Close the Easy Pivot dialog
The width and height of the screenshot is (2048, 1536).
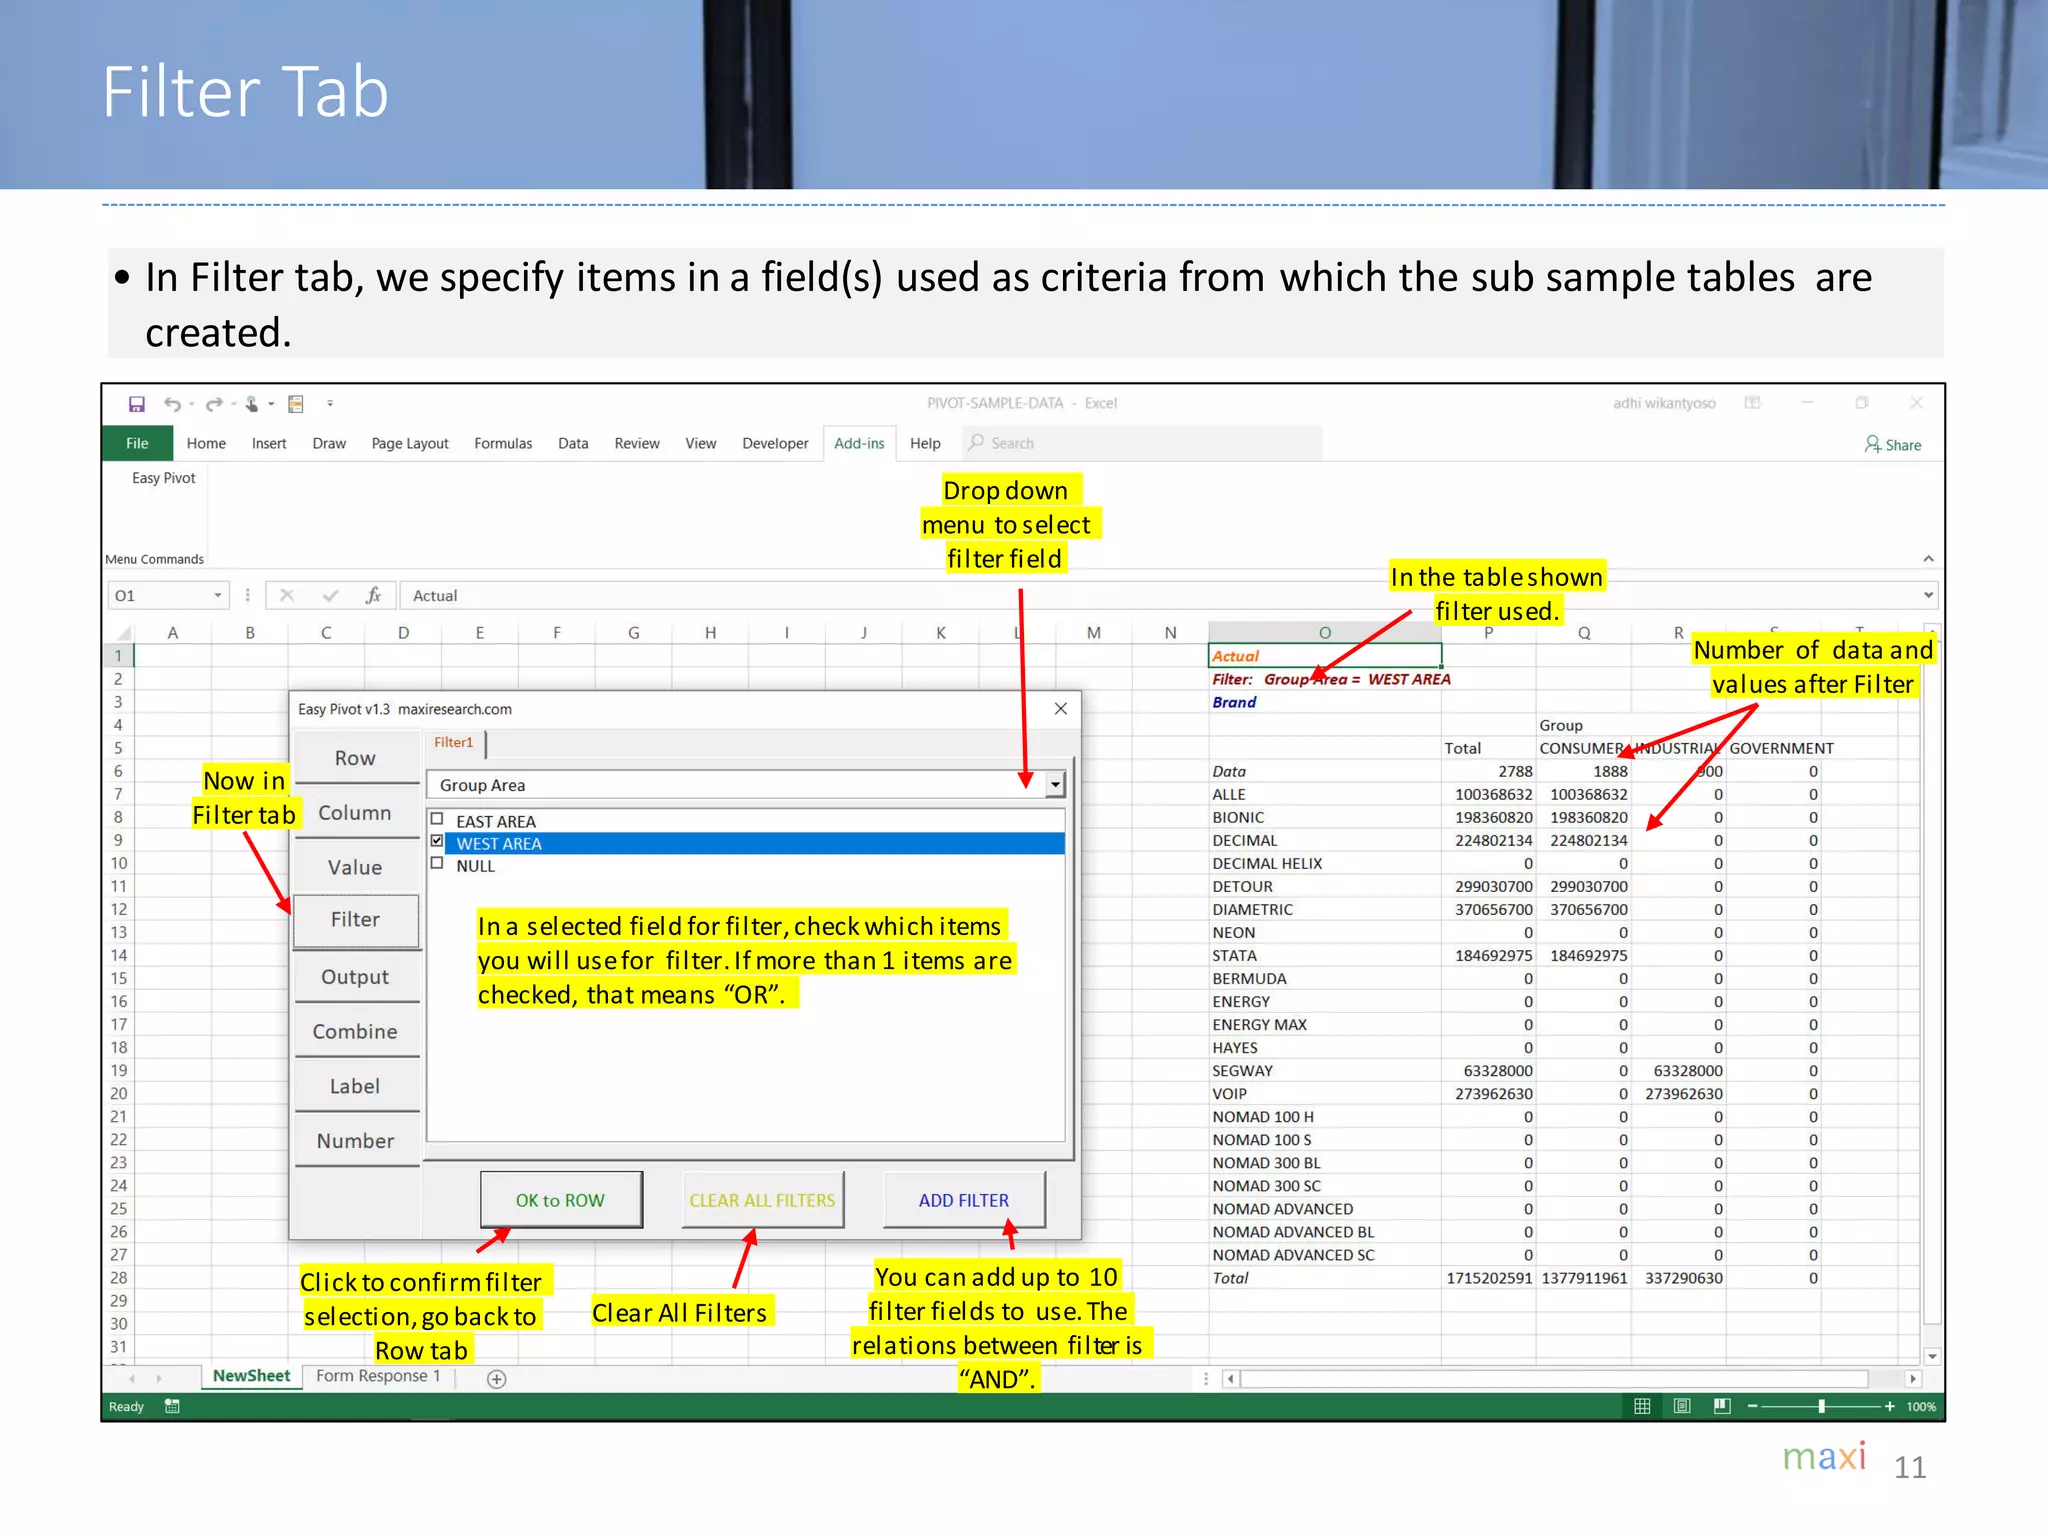click(x=1061, y=709)
